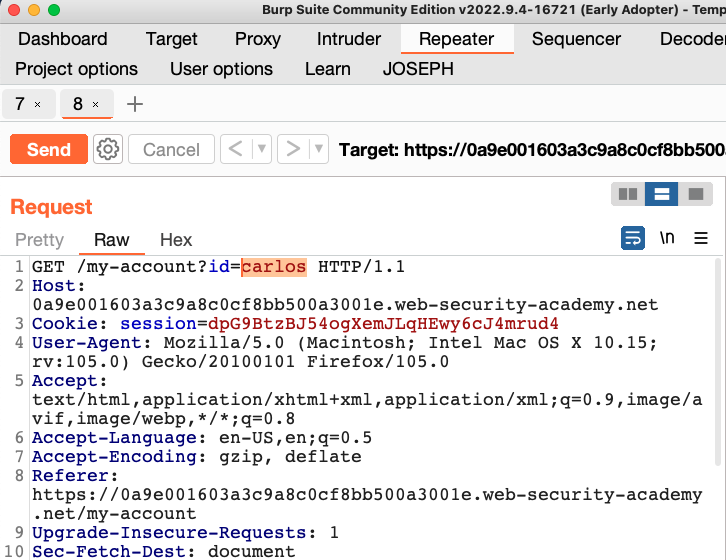Toggle show non-printable characters \n
This screenshot has width=726, height=560.
point(667,238)
